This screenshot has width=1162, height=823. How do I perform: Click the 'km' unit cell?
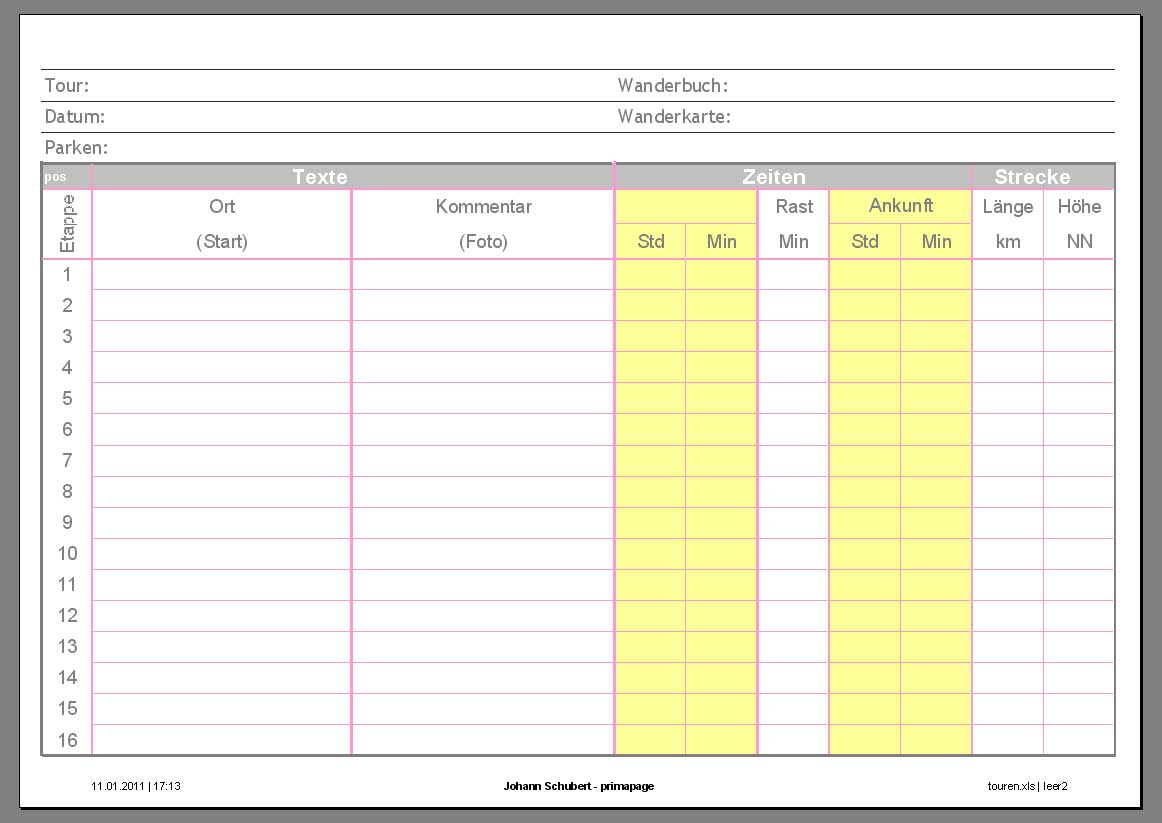1008,241
